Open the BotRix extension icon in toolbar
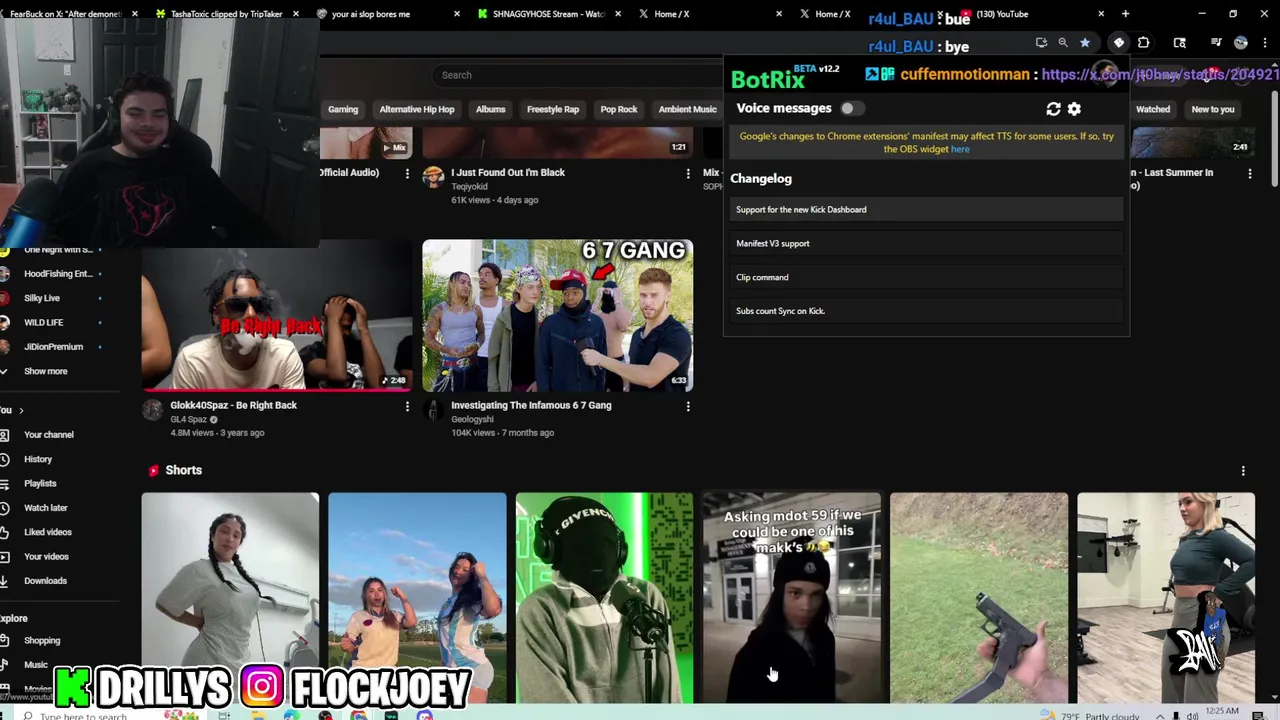 [1119, 43]
